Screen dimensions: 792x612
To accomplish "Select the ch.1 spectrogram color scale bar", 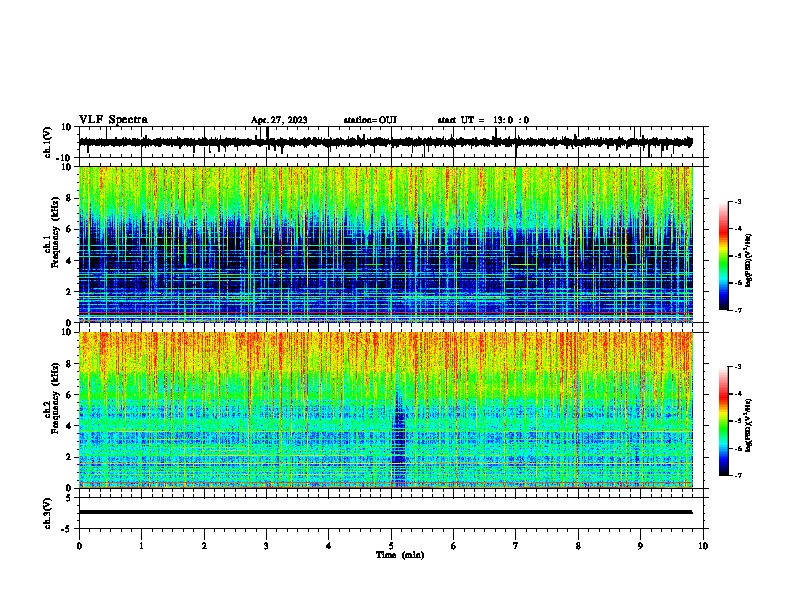I will click(x=723, y=256).
